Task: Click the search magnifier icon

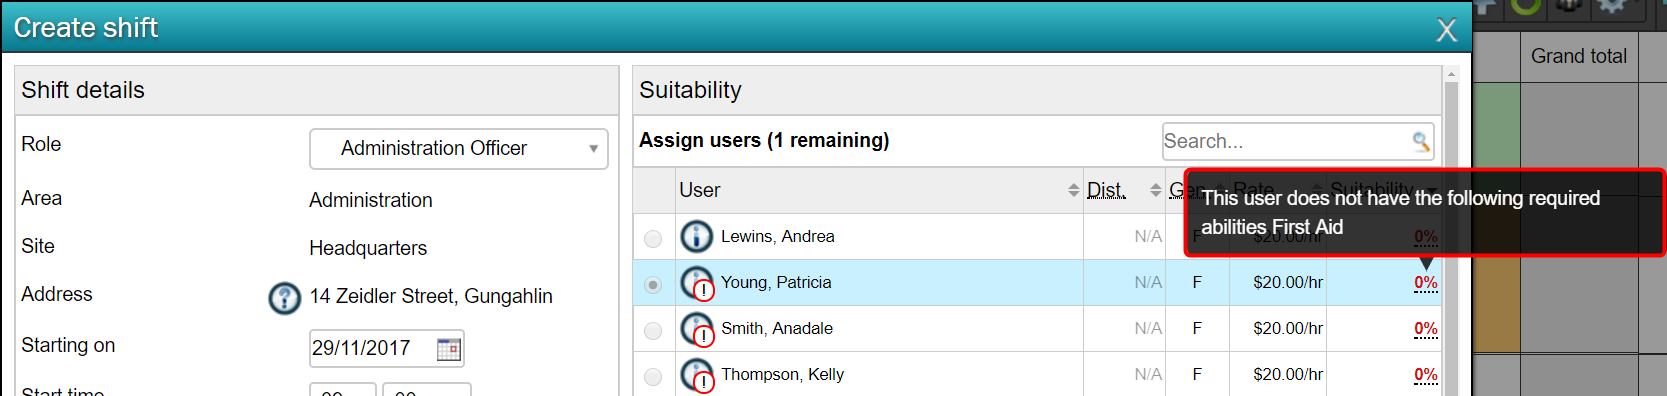Action: tap(1421, 142)
